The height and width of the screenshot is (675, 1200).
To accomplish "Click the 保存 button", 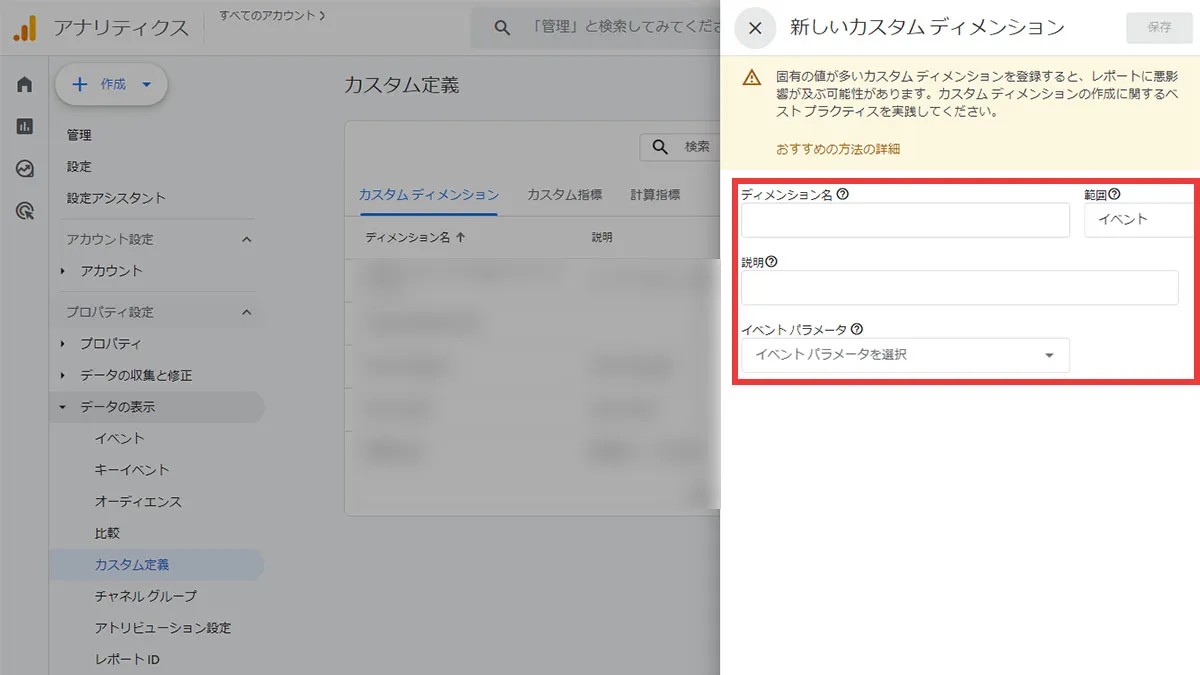I will pyautogui.click(x=1159, y=28).
